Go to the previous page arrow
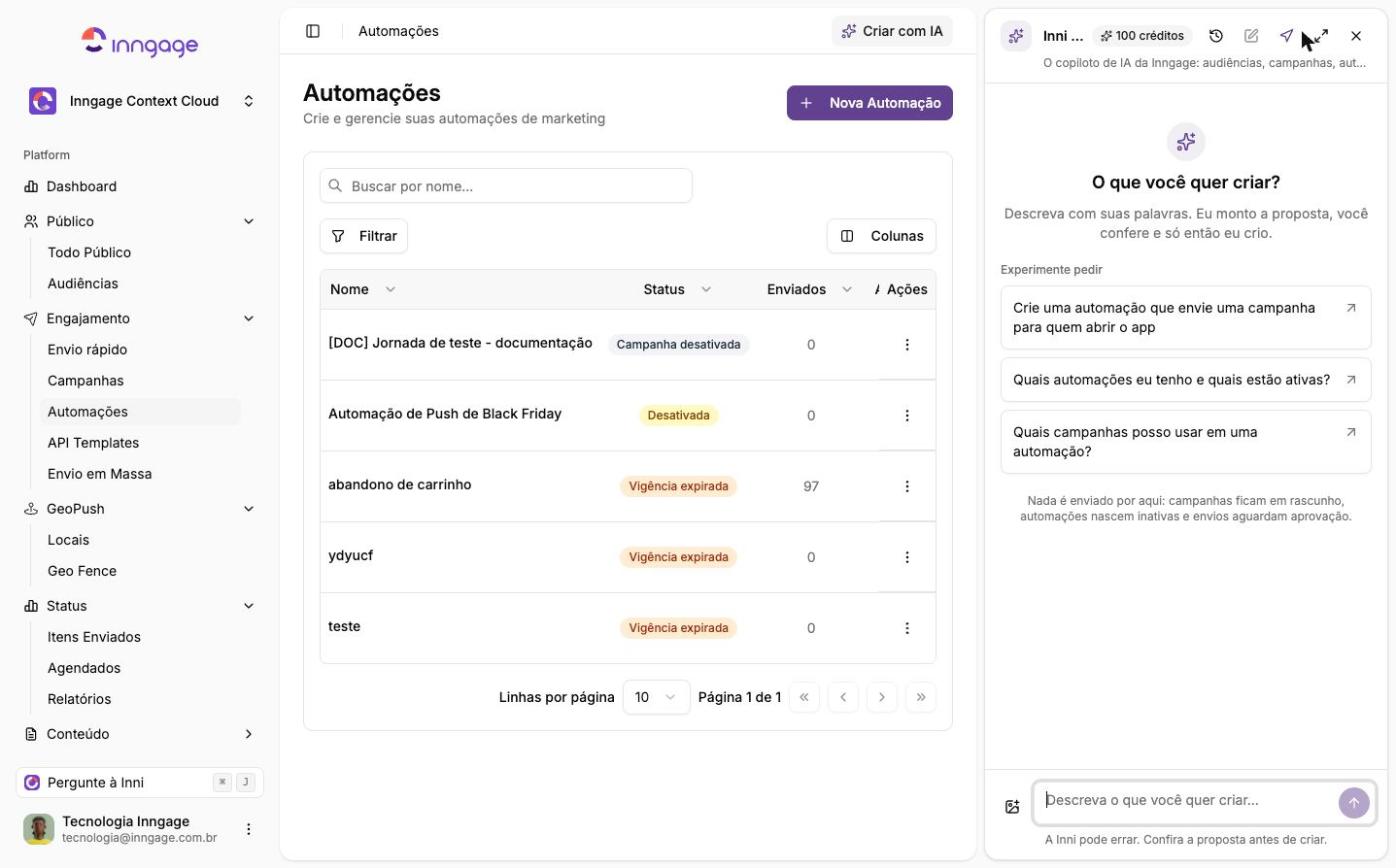The image size is (1396, 868). [x=843, y=697]
